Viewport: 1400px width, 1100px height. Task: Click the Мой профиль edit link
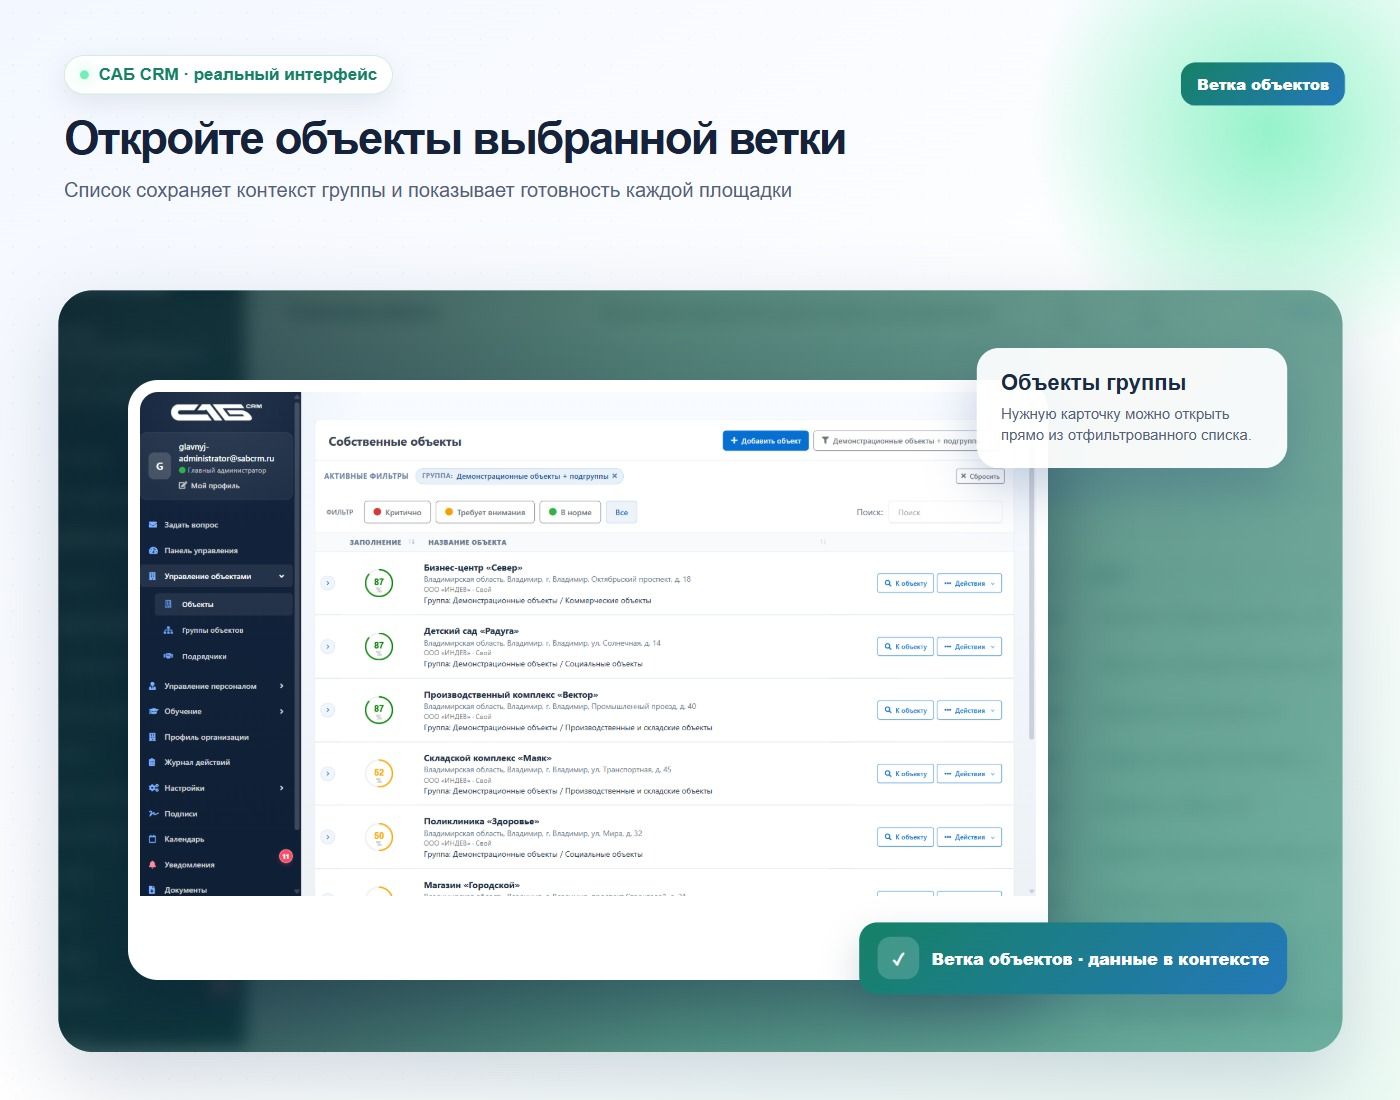209,486
